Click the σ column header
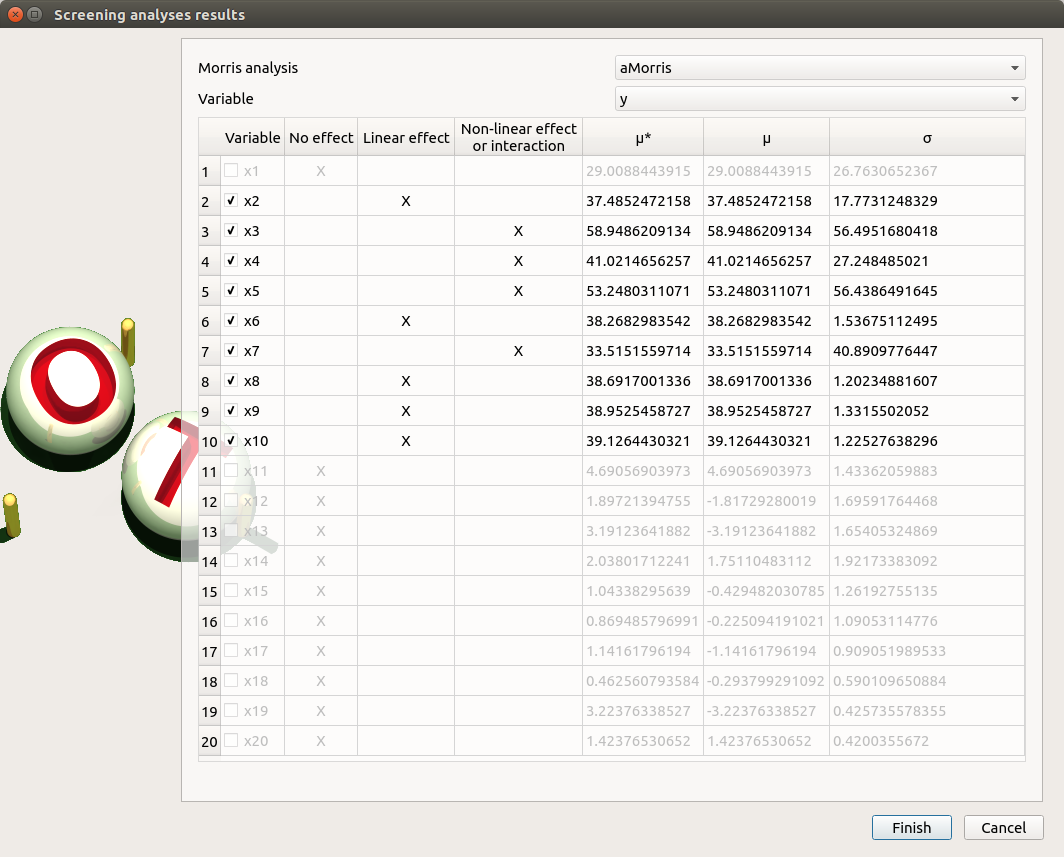The width and height of the screenshot is (1064, 857). tap(926, 138)
